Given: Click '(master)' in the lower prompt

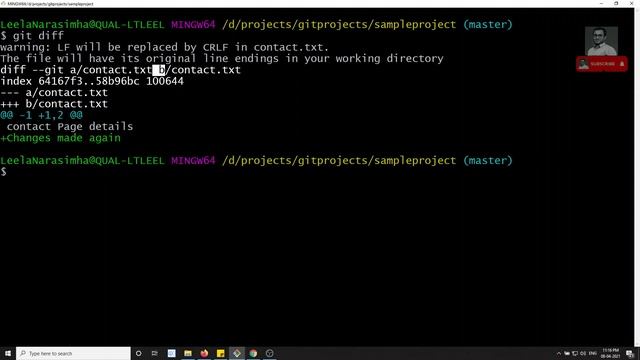Looking at the screenshot, I should click(x=488, y=160).
